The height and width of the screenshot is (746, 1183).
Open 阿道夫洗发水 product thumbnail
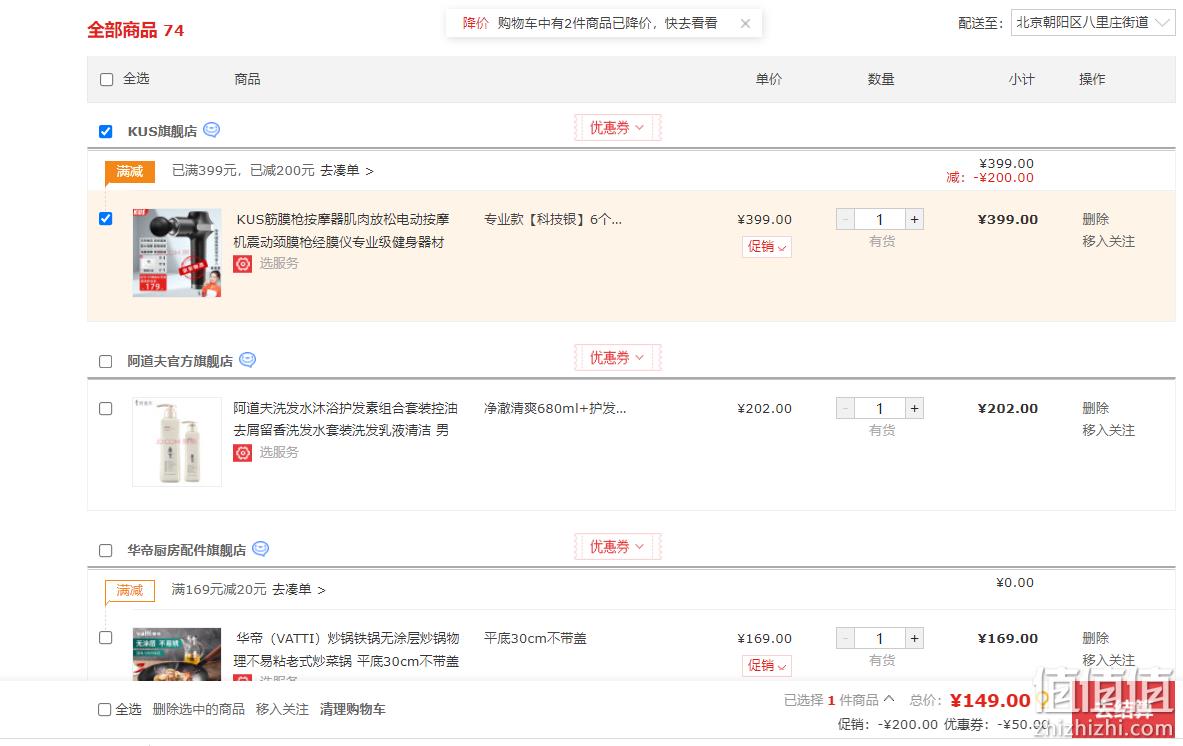[x=177, y=442]
